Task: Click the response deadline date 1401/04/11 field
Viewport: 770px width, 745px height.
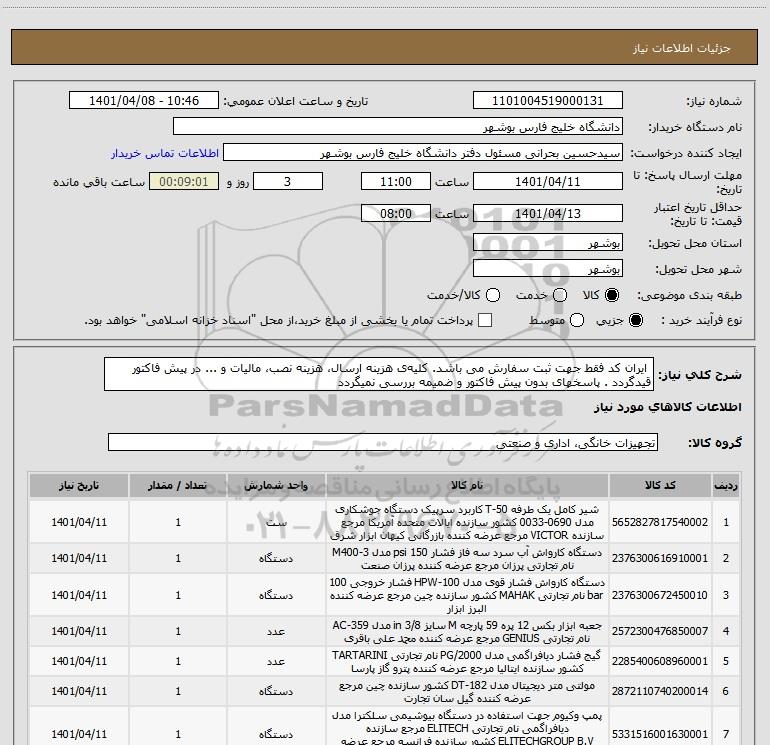Action: (548, 181)
